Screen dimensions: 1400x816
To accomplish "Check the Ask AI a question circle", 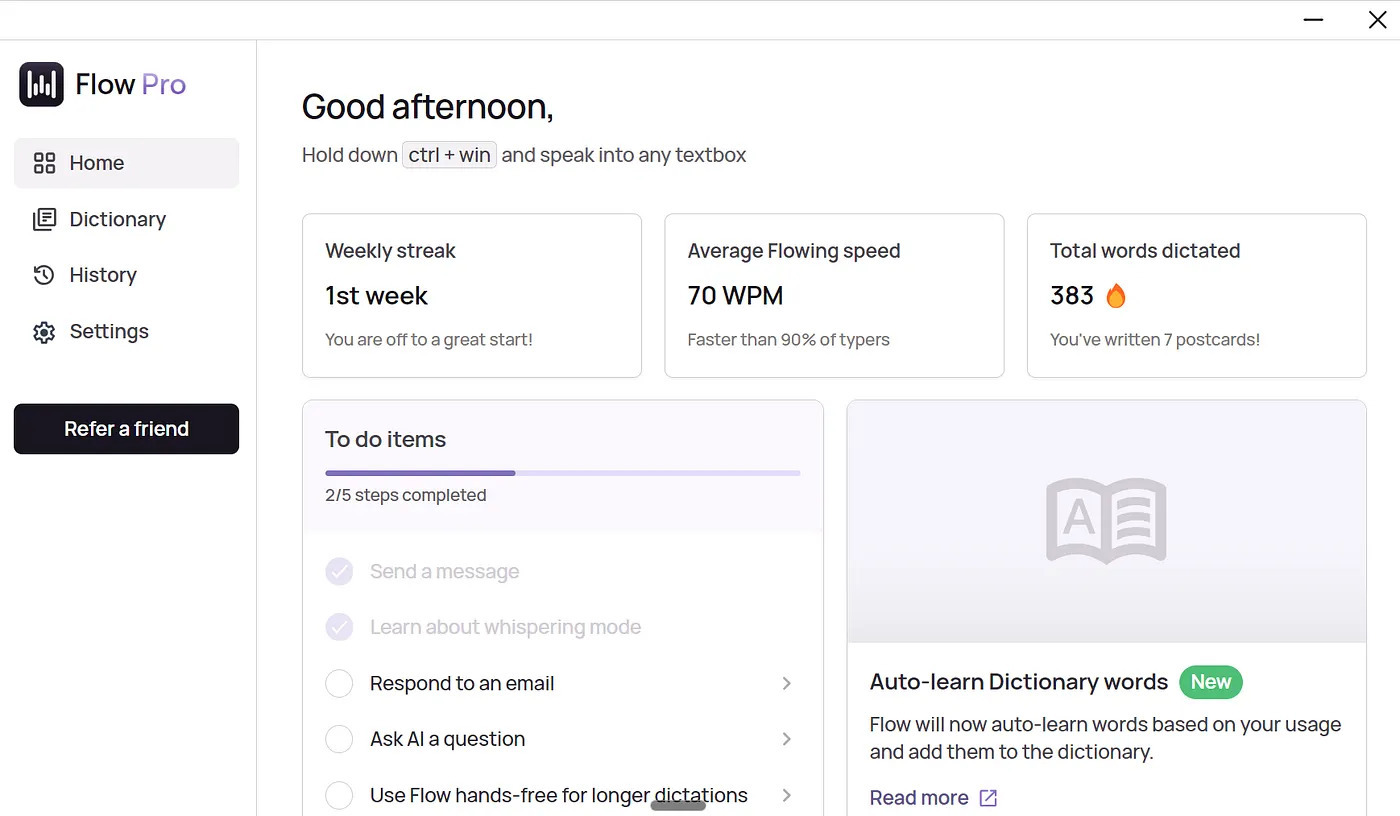I will pos(339,739).
